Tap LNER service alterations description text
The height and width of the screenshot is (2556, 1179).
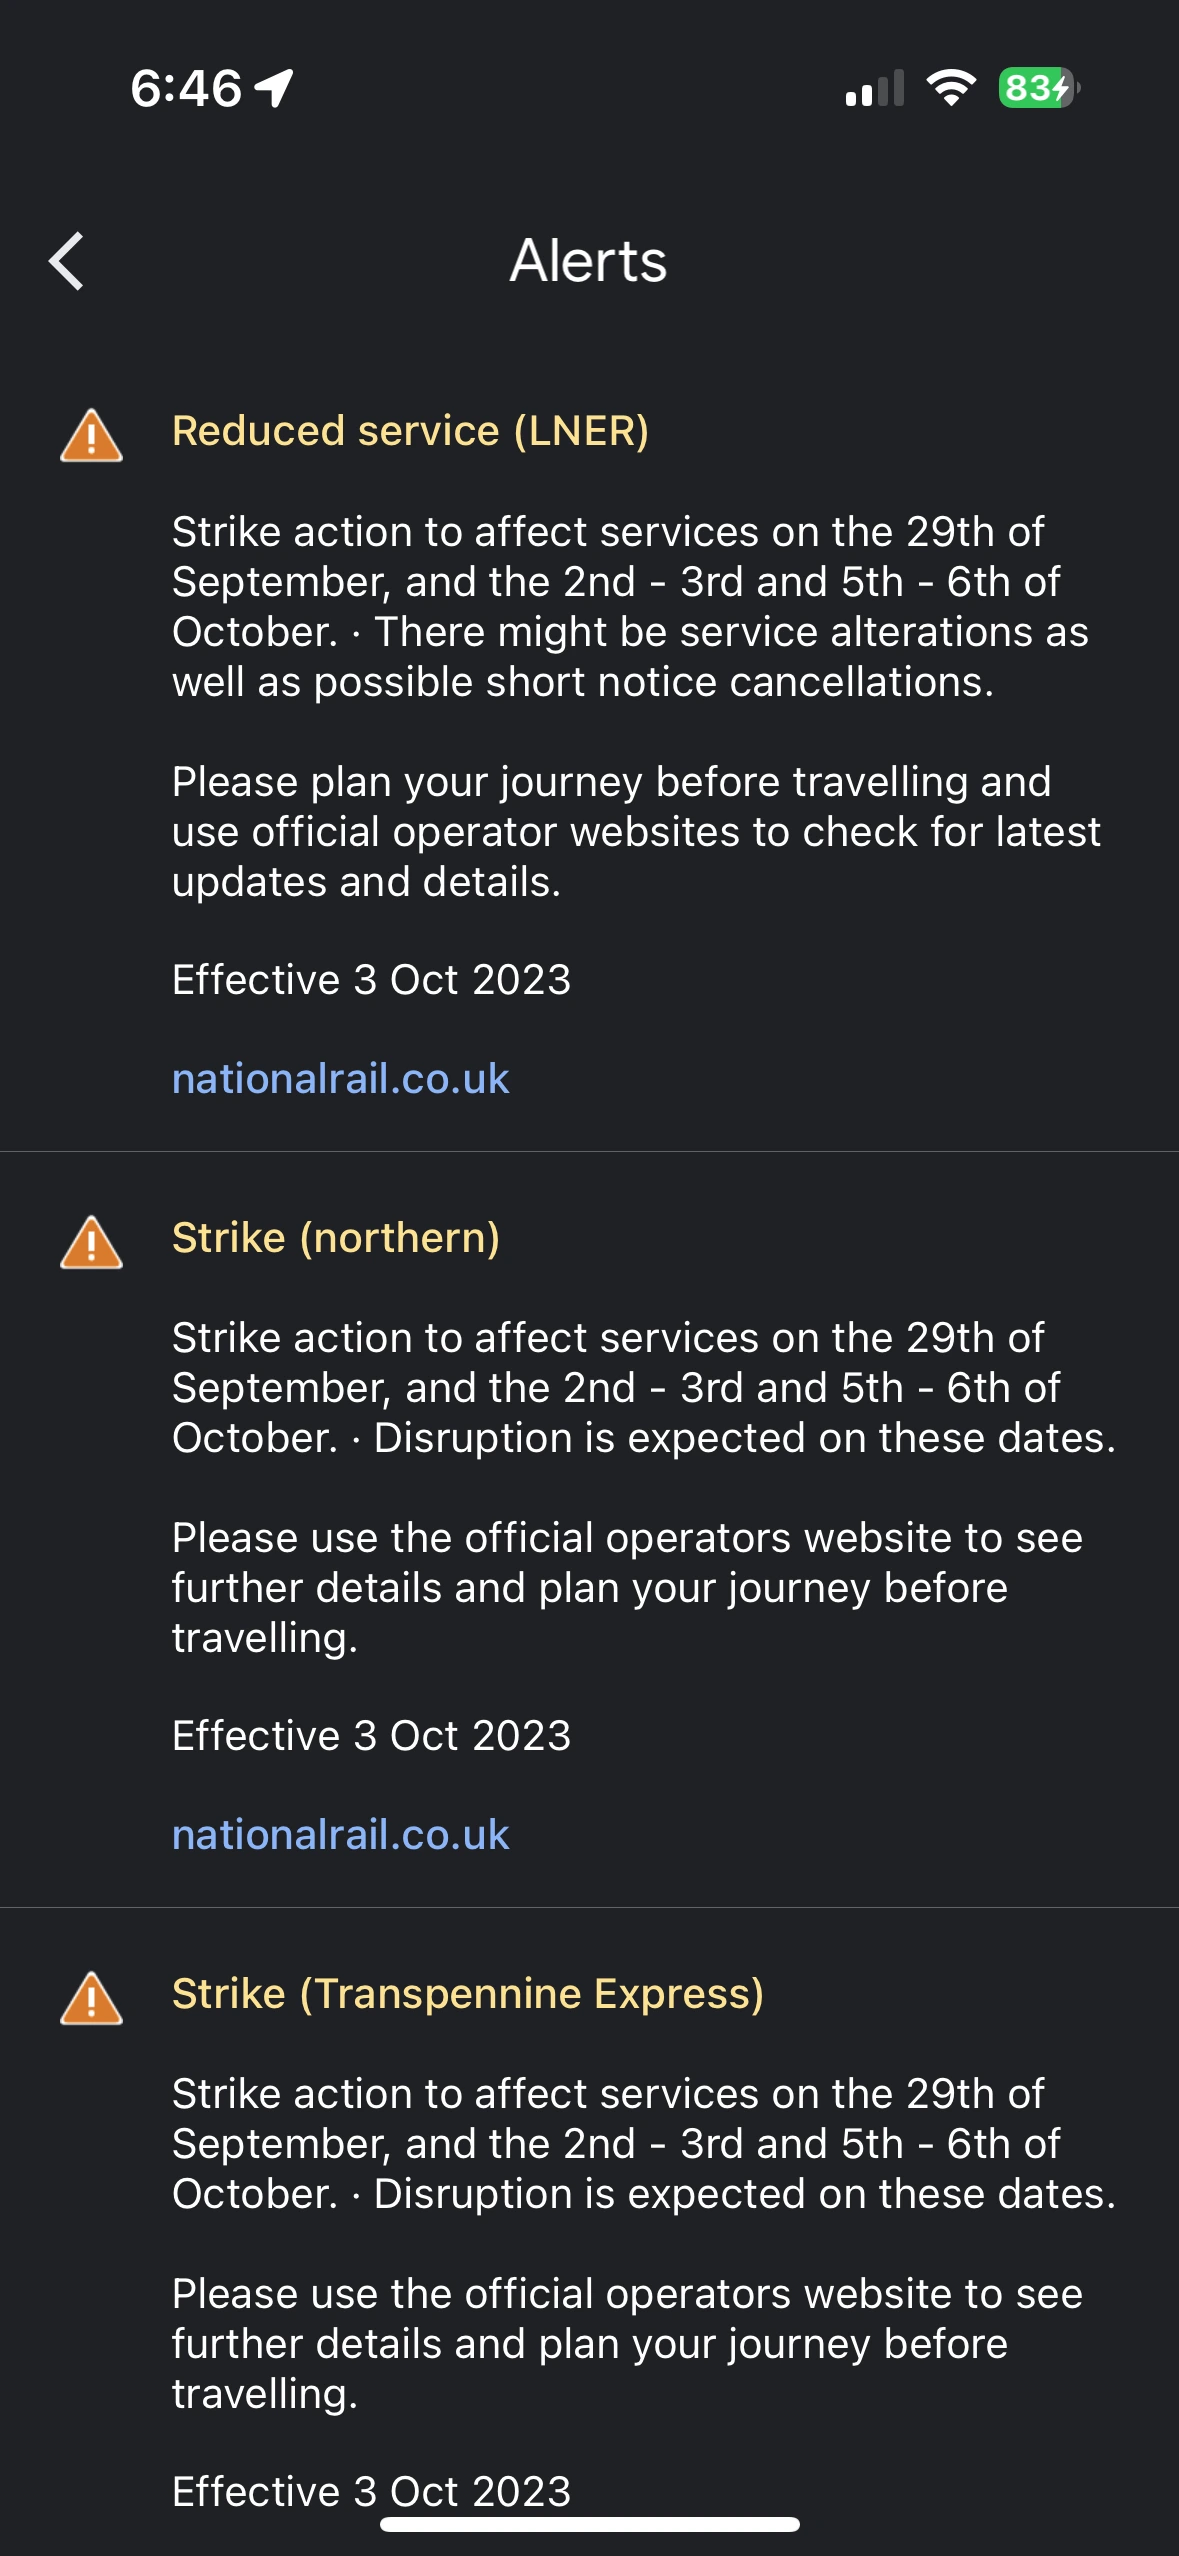(630, 607)
